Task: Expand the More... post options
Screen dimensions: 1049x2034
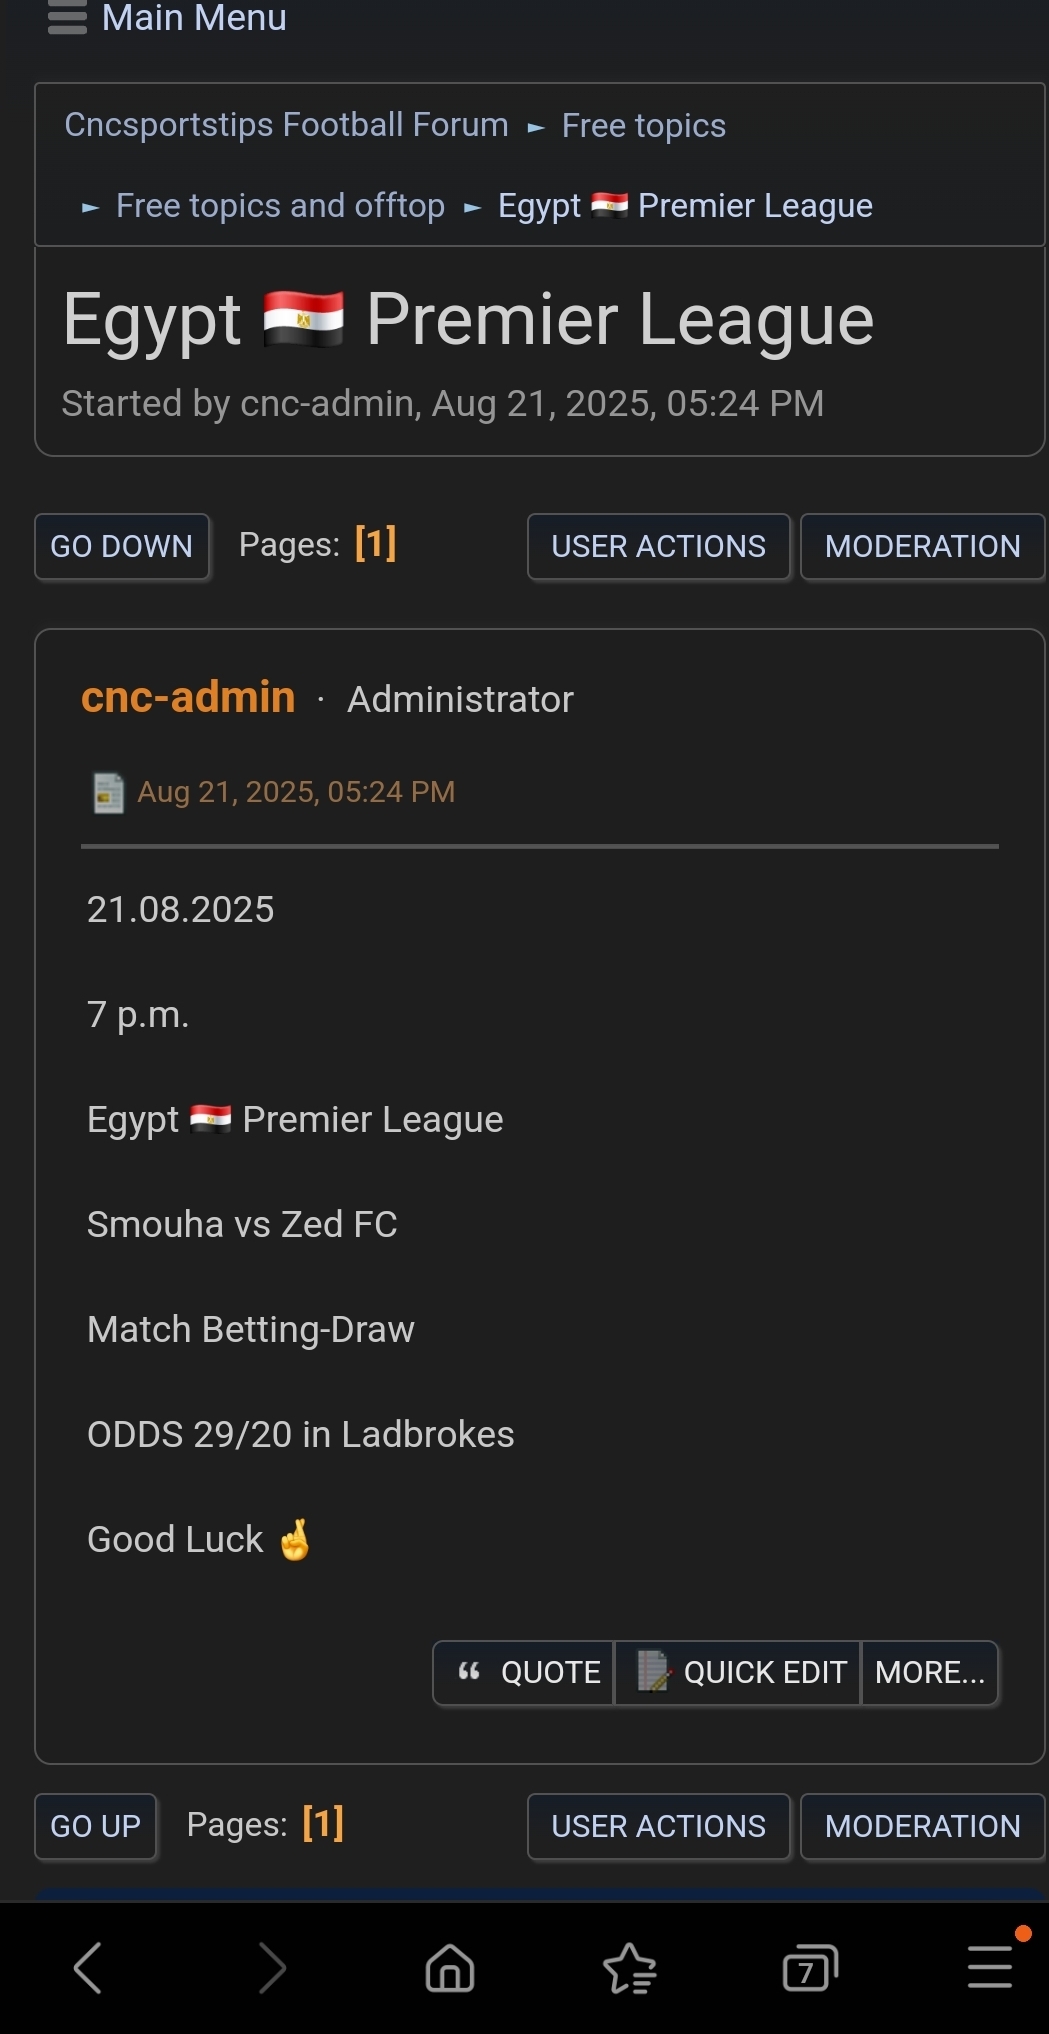Action: [x=930, y=1672]
